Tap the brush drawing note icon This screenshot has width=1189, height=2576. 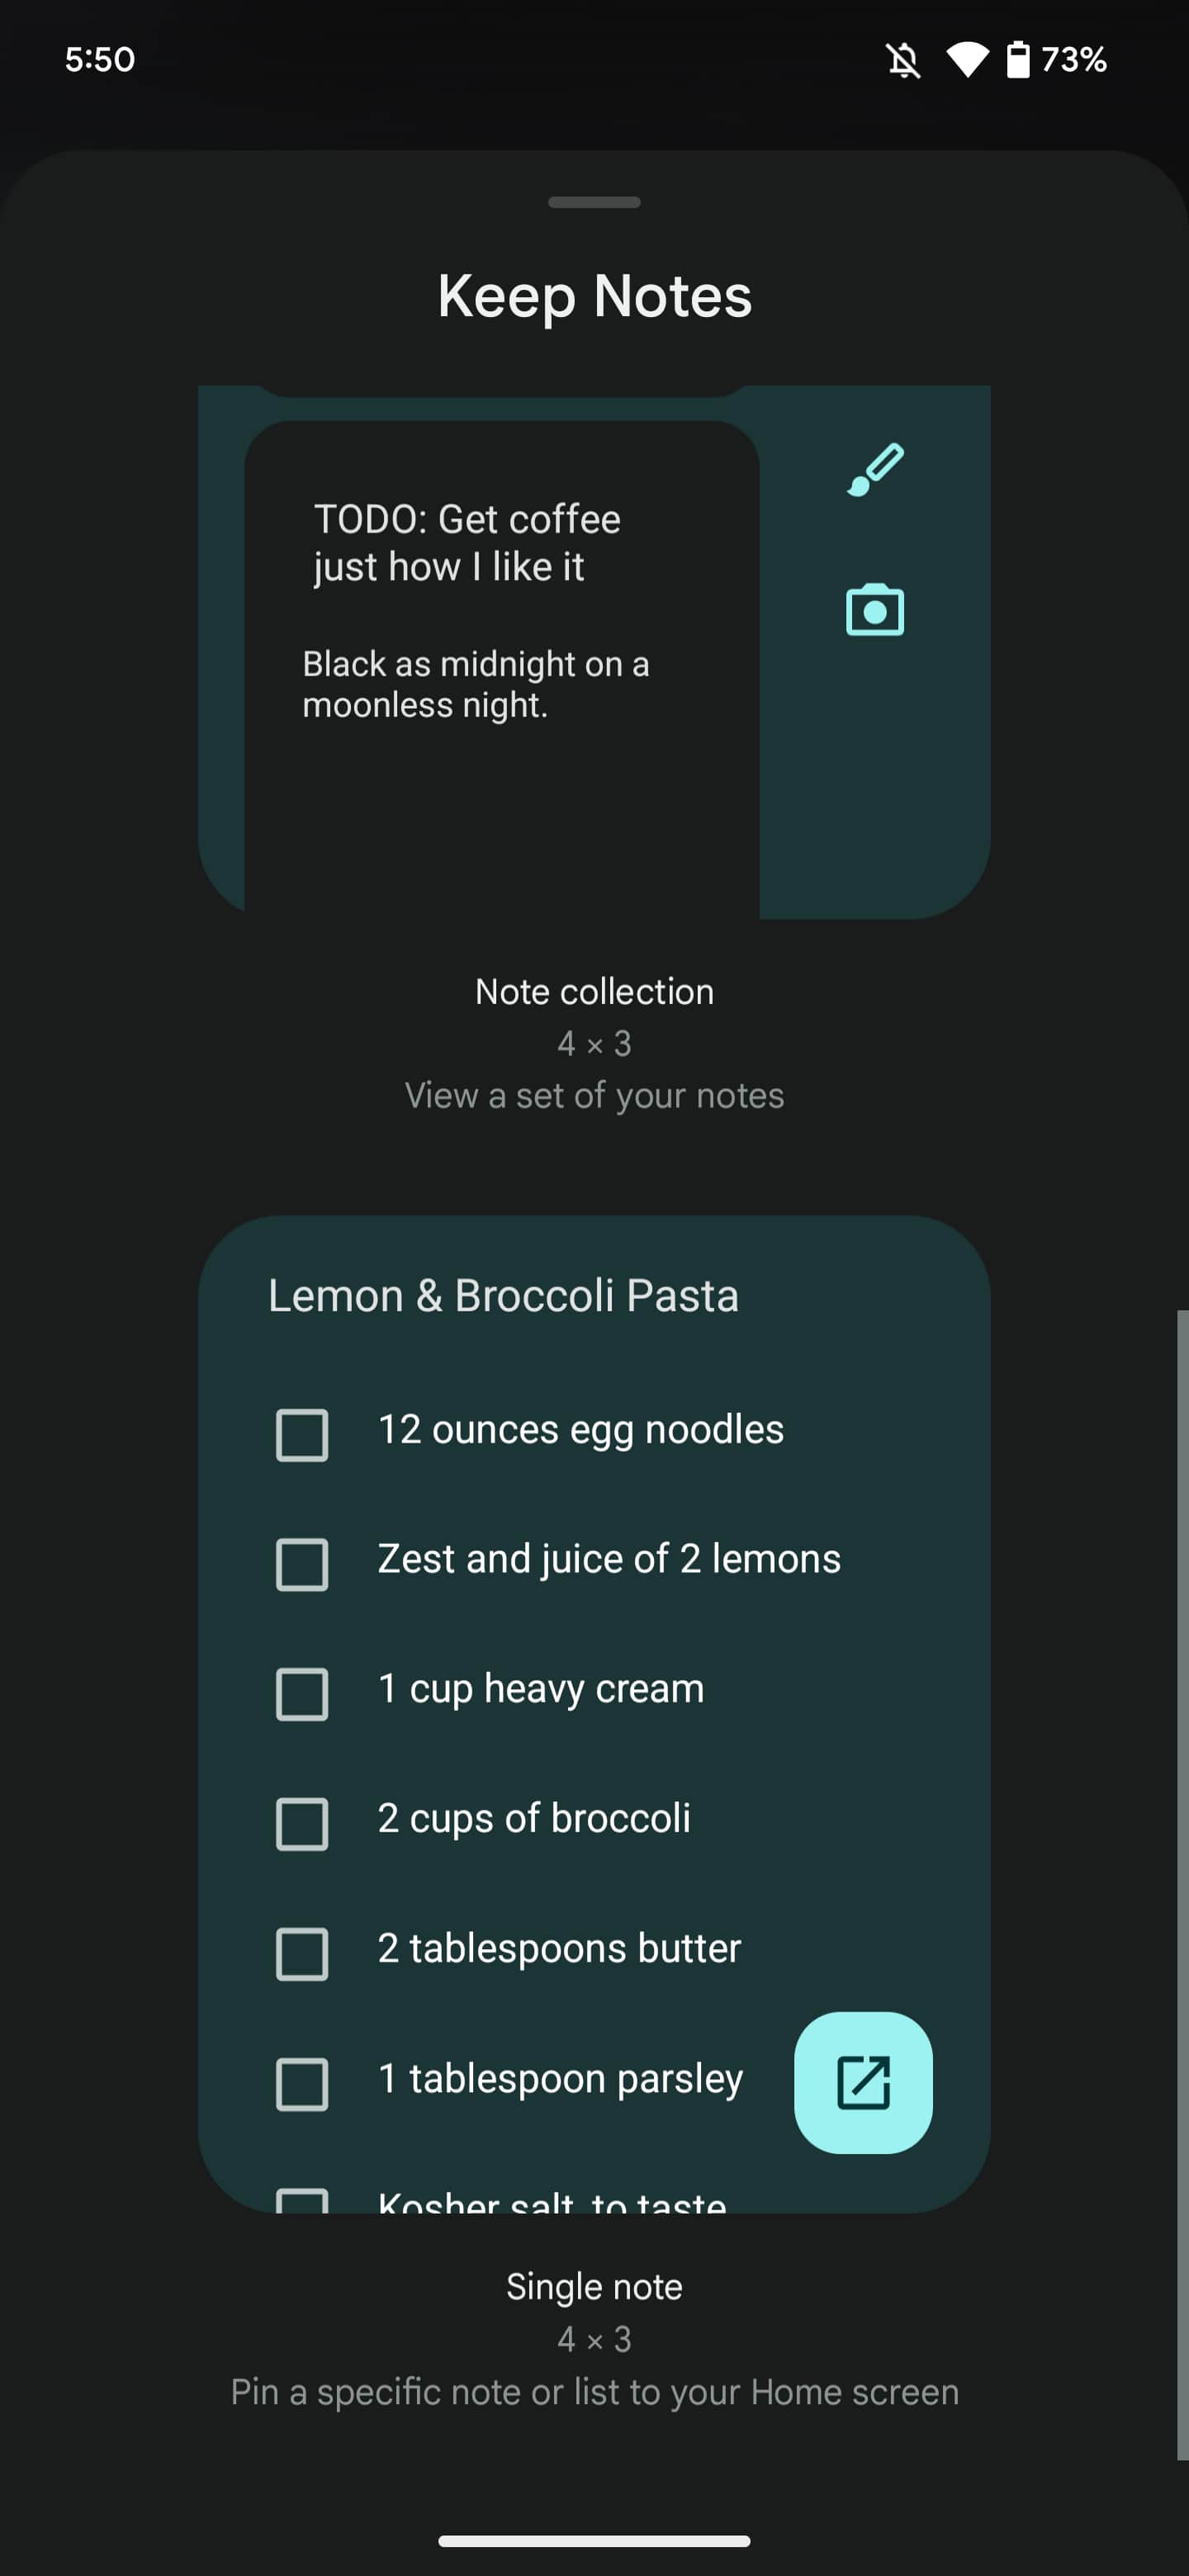875,469
